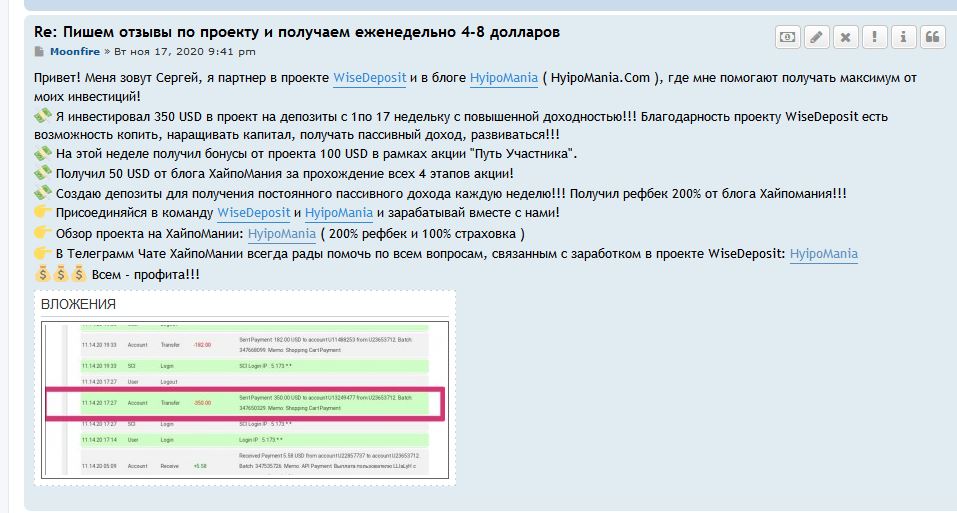
Task: Edit the post using the pencil icon
Action: (817, 37)
